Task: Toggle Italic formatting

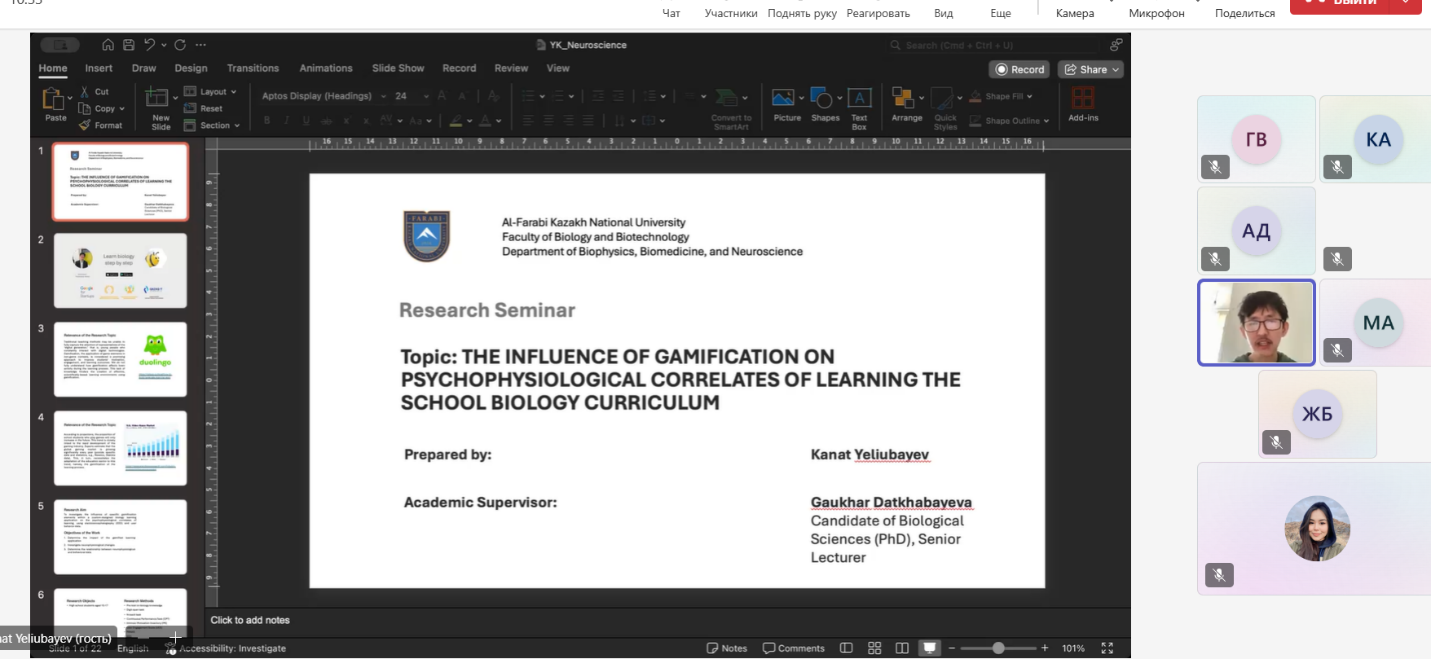Action: click(286, 121)
